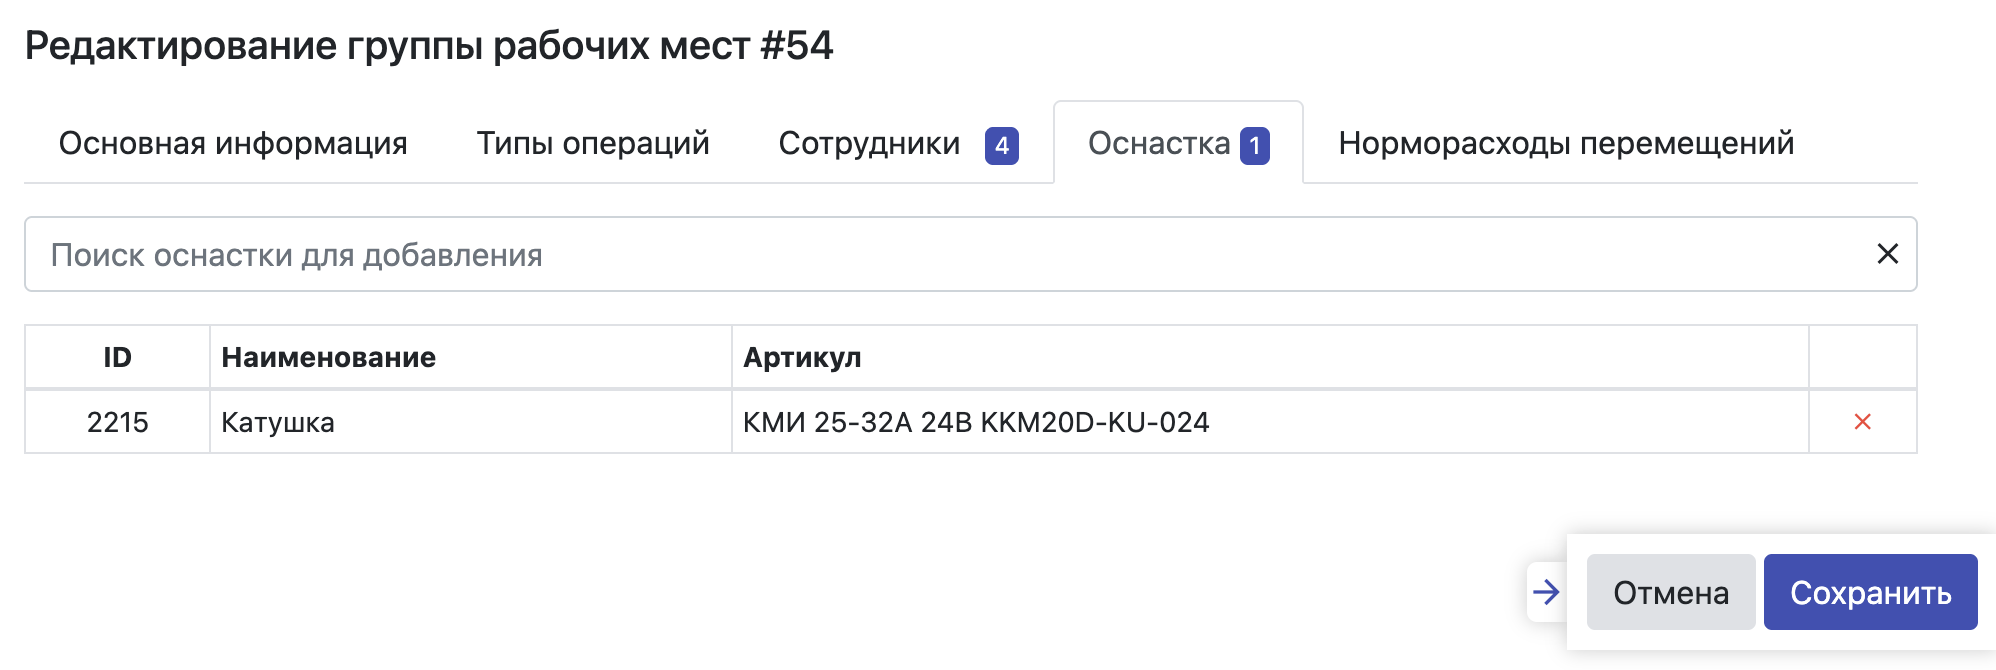1996x670 pixels.
Task: Click the dialog title with #54
Action: coord(429,46)
